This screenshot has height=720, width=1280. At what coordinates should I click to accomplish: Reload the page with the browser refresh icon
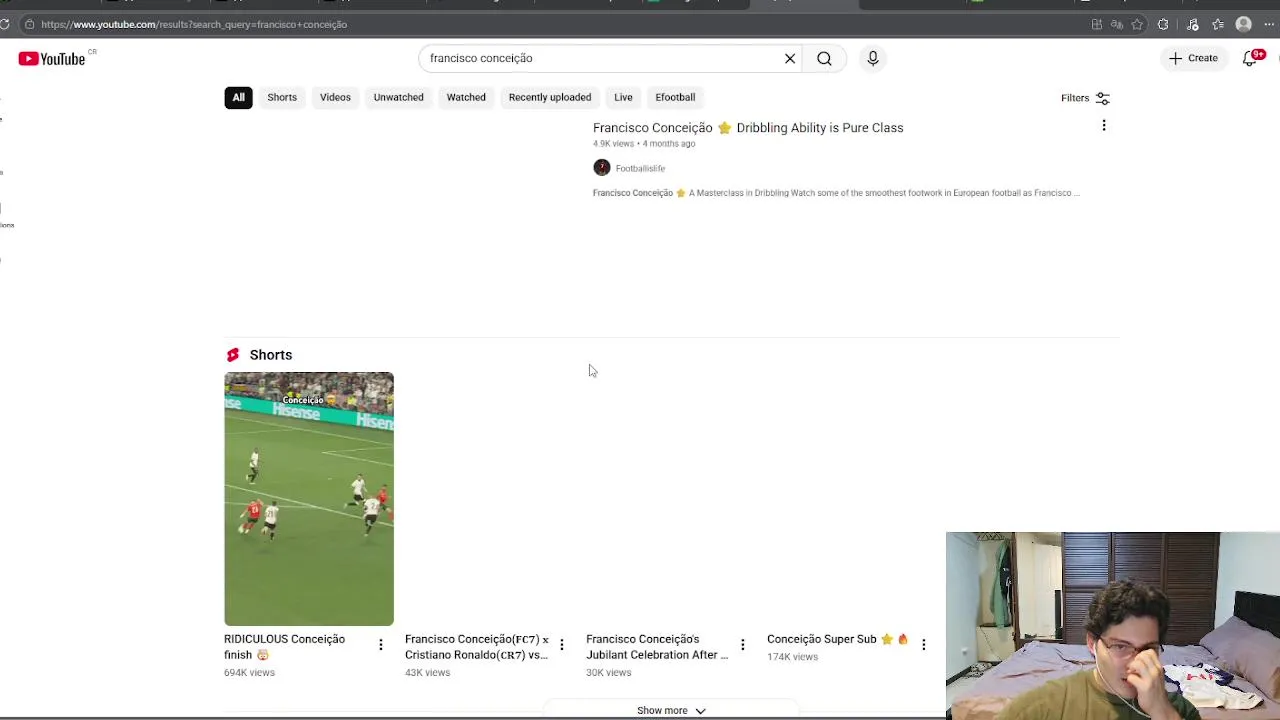(5, 24)
